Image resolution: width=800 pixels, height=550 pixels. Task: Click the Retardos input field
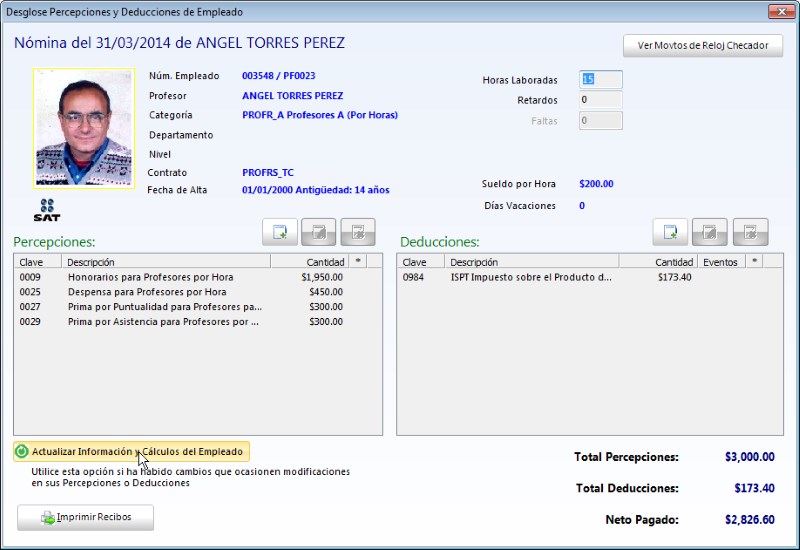click(601, 99)
